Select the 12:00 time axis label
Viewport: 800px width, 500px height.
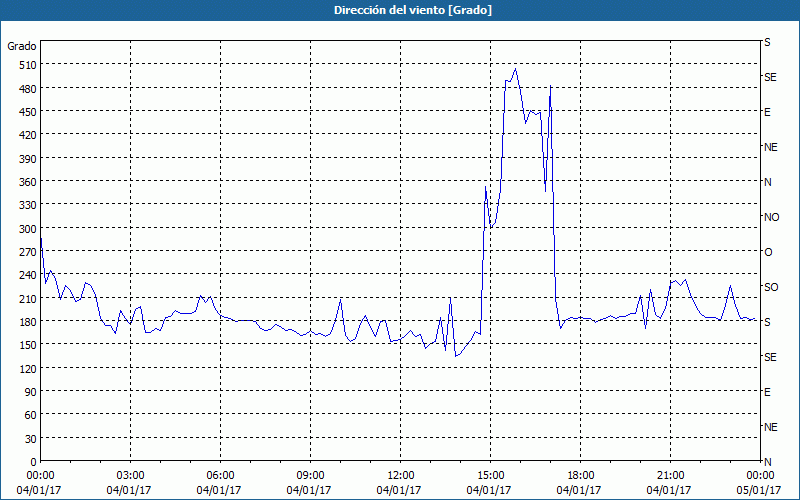pyautogui.click(x=401, y=476)
